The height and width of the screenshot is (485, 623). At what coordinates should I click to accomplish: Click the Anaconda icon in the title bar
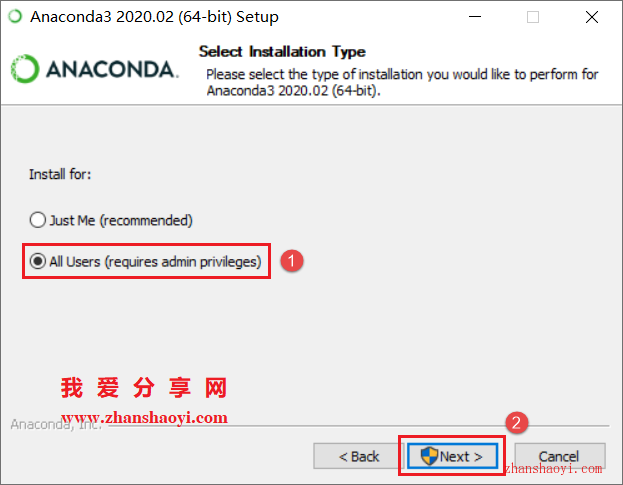coord(15,17)
